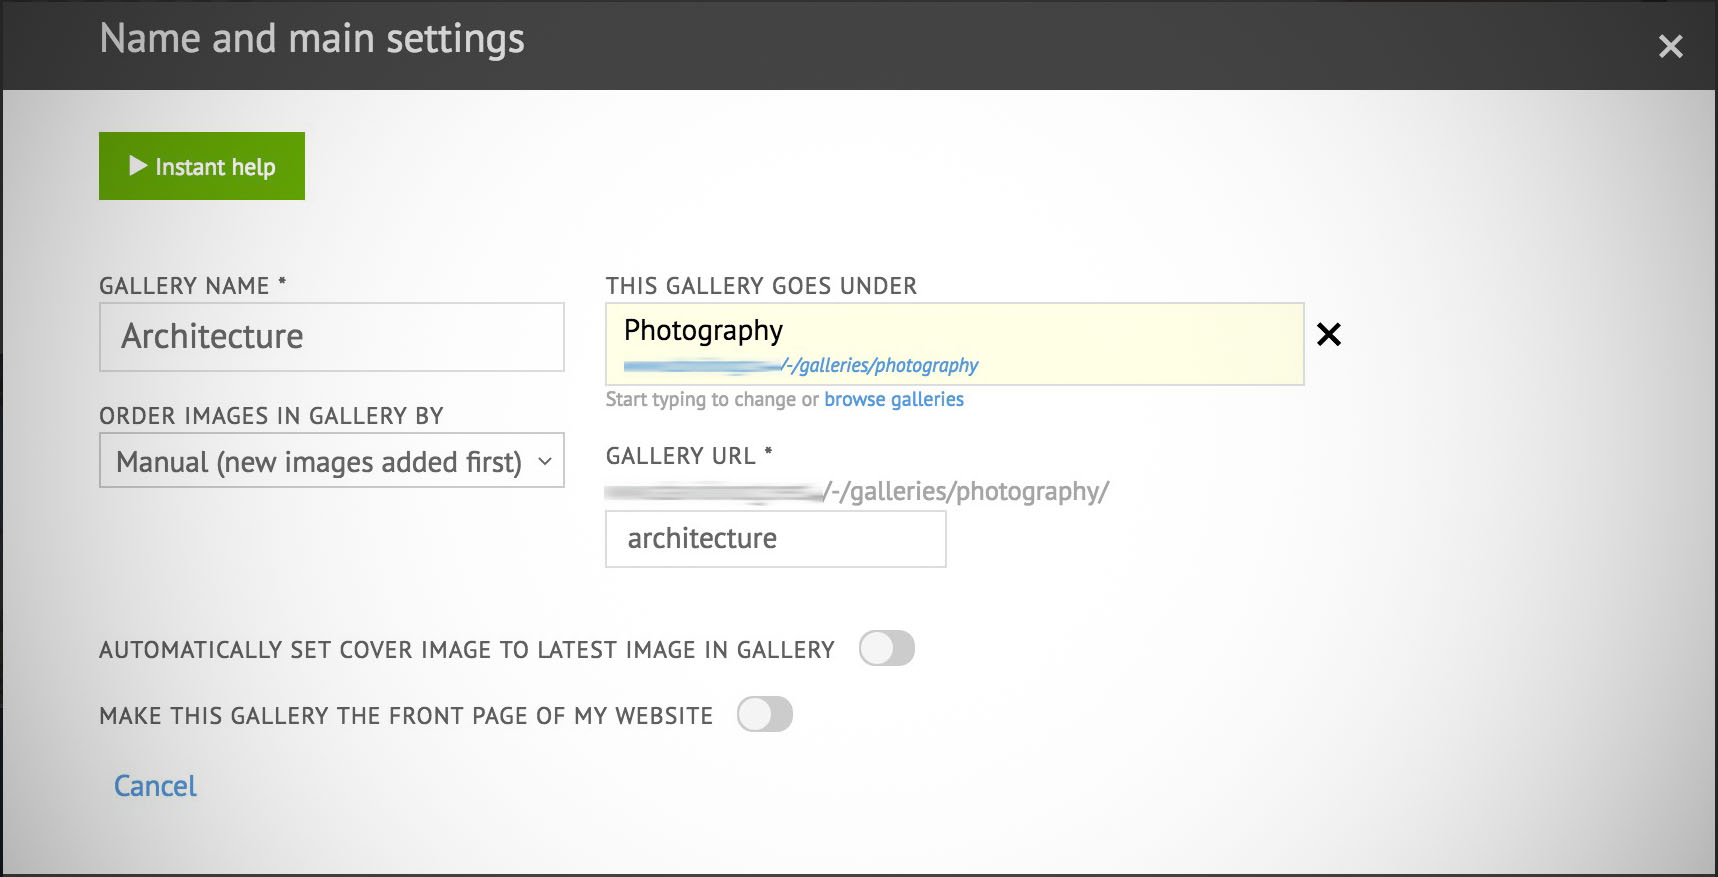Click the play triangle icon on Instant help
Screen dimensions: 1718x877
138,166
